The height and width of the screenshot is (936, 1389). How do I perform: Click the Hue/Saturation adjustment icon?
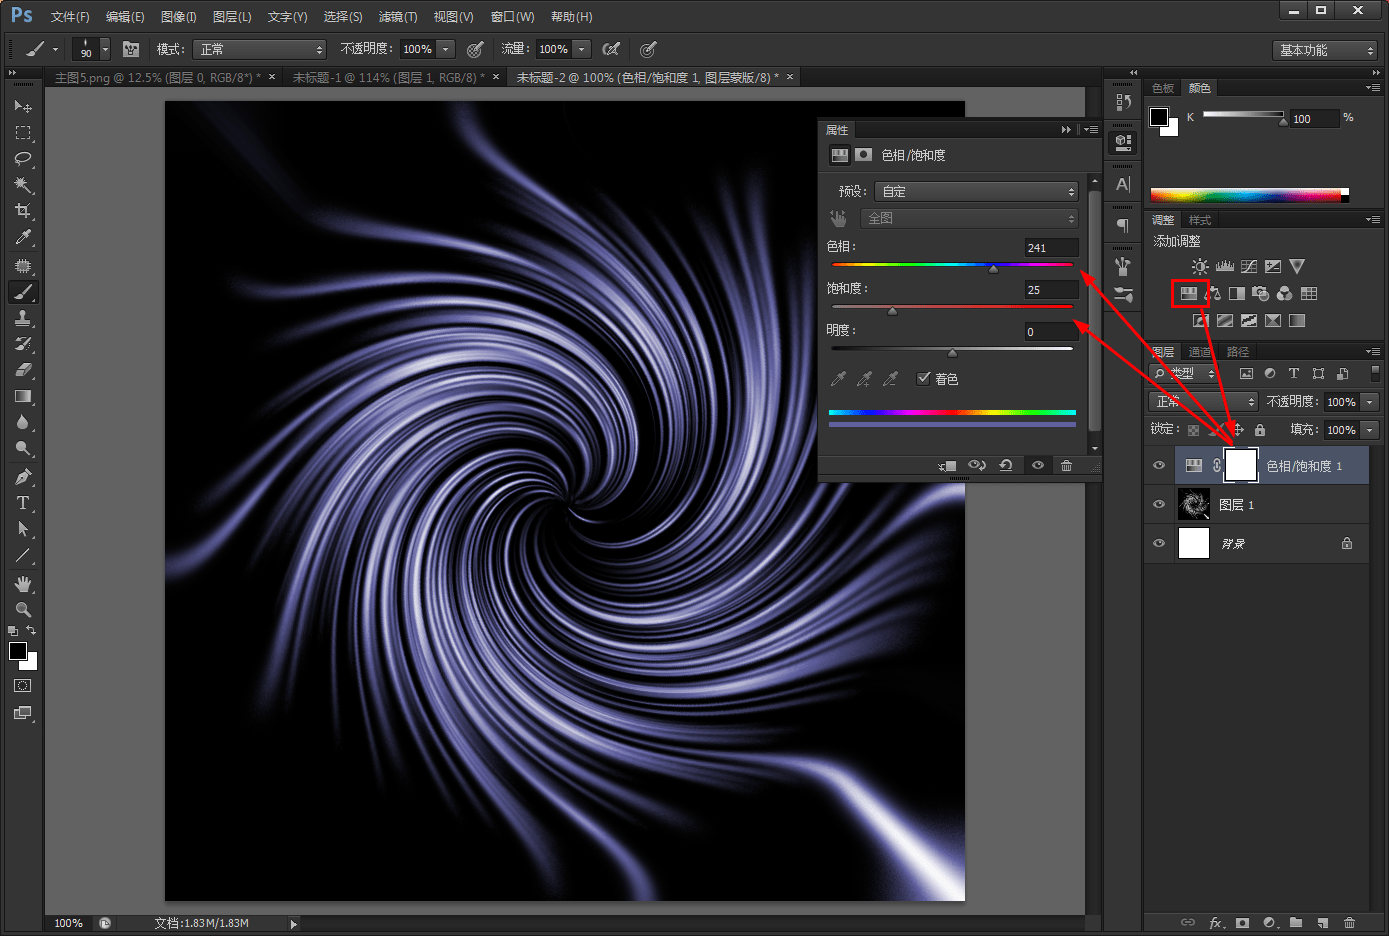click(x=1189, y=293)
